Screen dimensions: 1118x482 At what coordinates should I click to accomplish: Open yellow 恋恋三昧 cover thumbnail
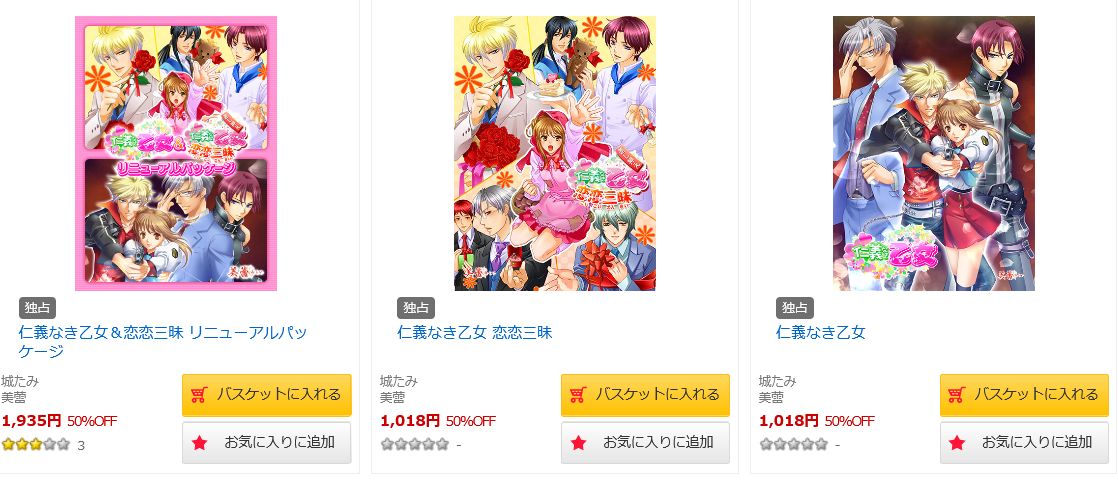[555, 153]
